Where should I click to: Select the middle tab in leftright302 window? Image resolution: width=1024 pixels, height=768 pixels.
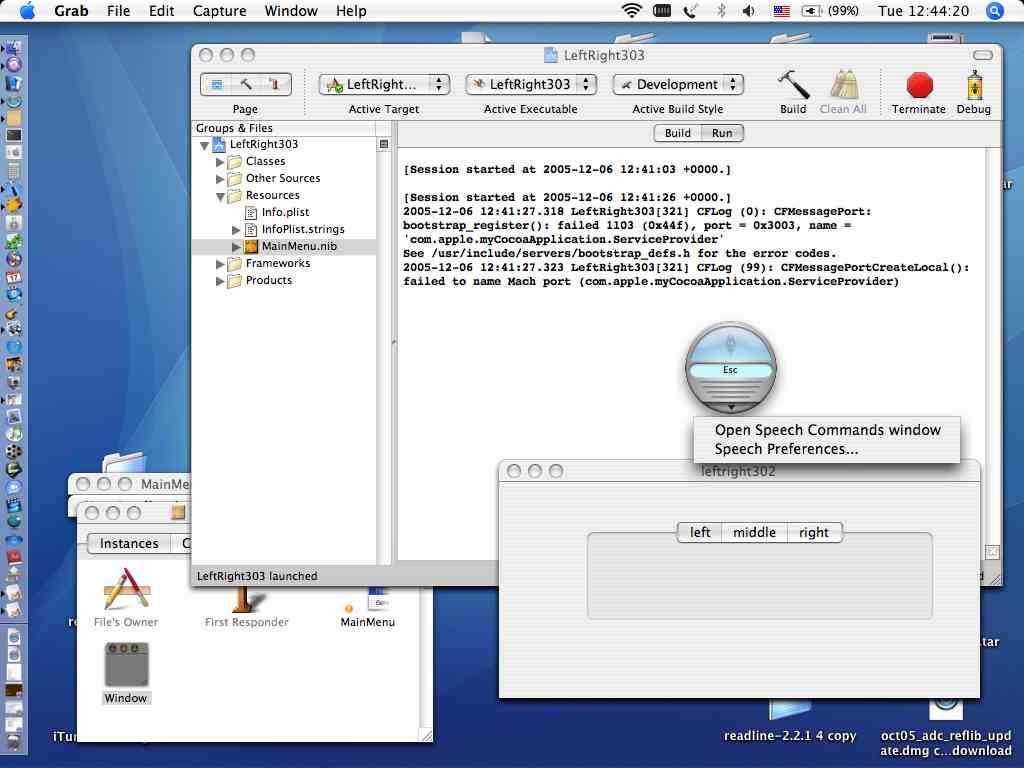[754, 532]
